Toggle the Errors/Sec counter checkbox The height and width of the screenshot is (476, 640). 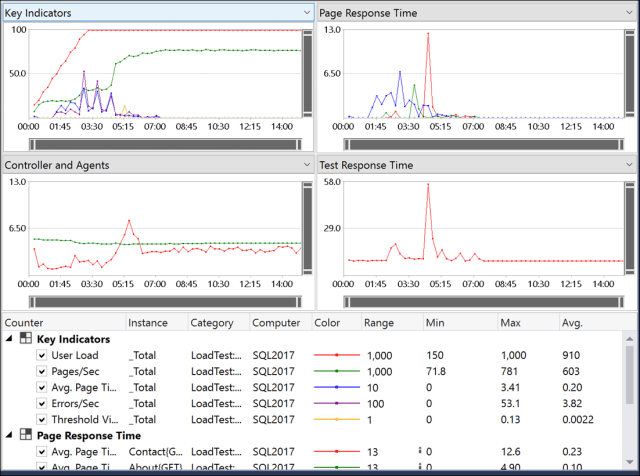tap(41, 403)
